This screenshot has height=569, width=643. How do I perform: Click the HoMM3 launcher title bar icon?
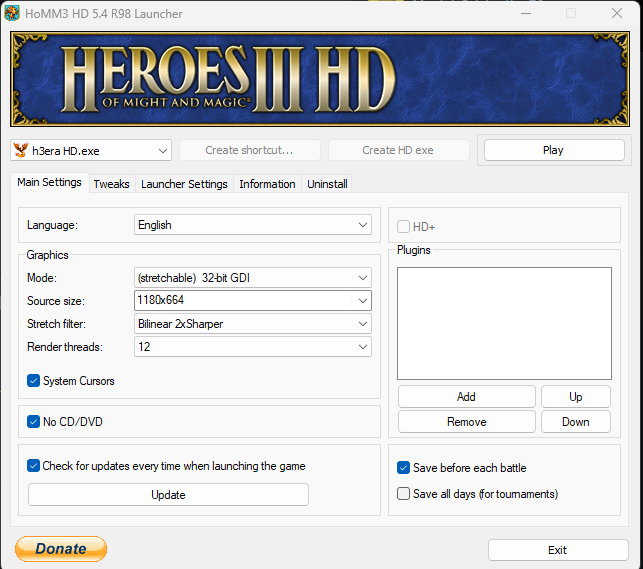coord(13,13)
